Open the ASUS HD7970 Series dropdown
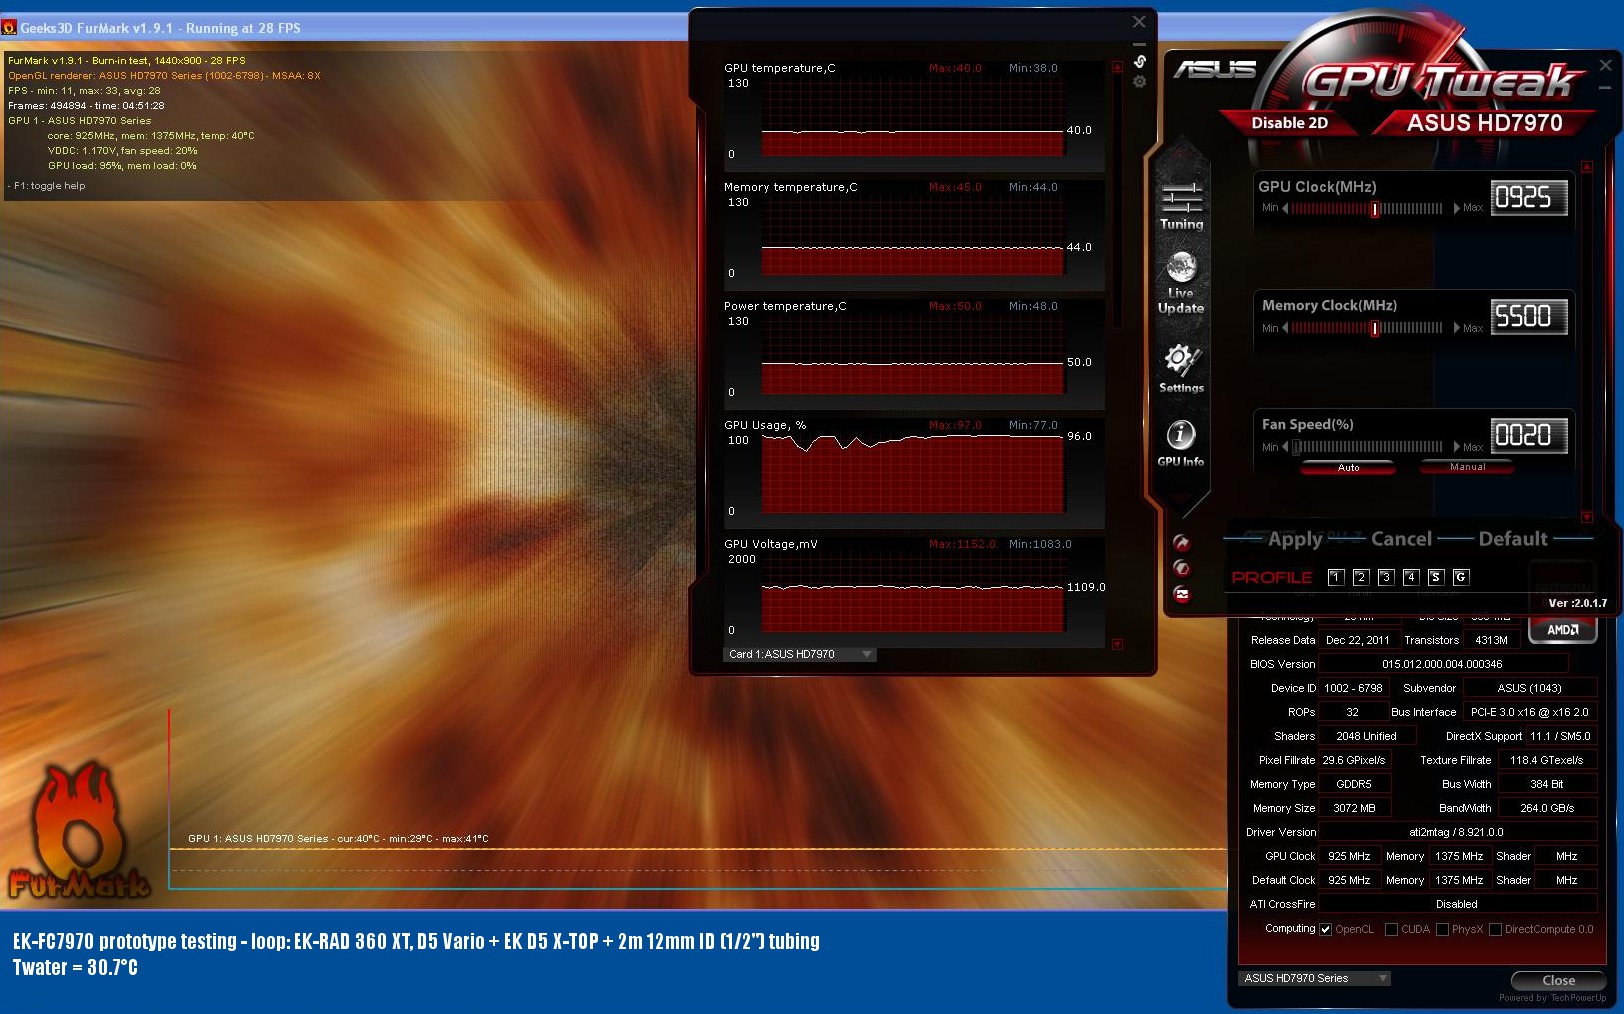 (x=1314, y=978)
